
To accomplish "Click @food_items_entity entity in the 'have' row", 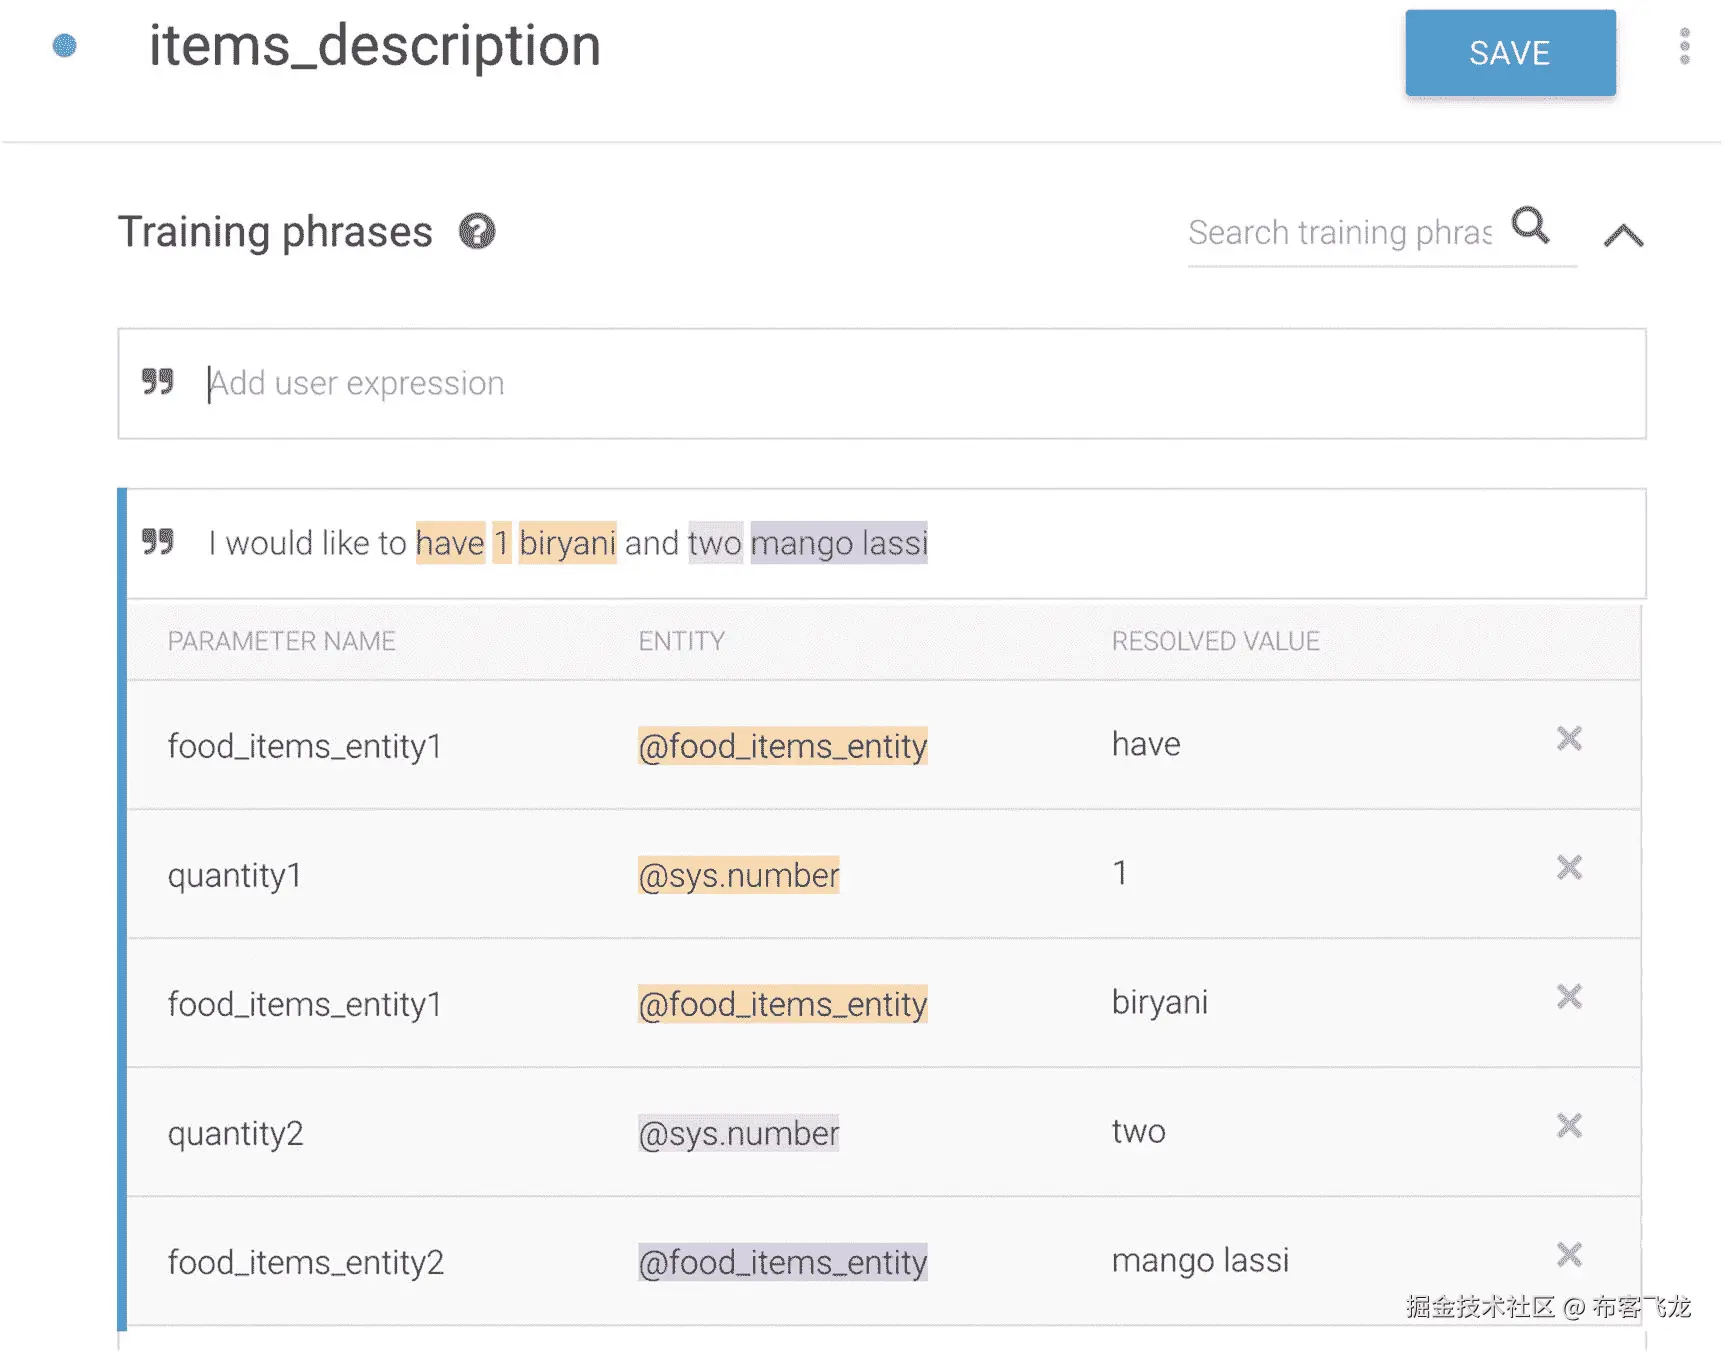I will 783,746.
